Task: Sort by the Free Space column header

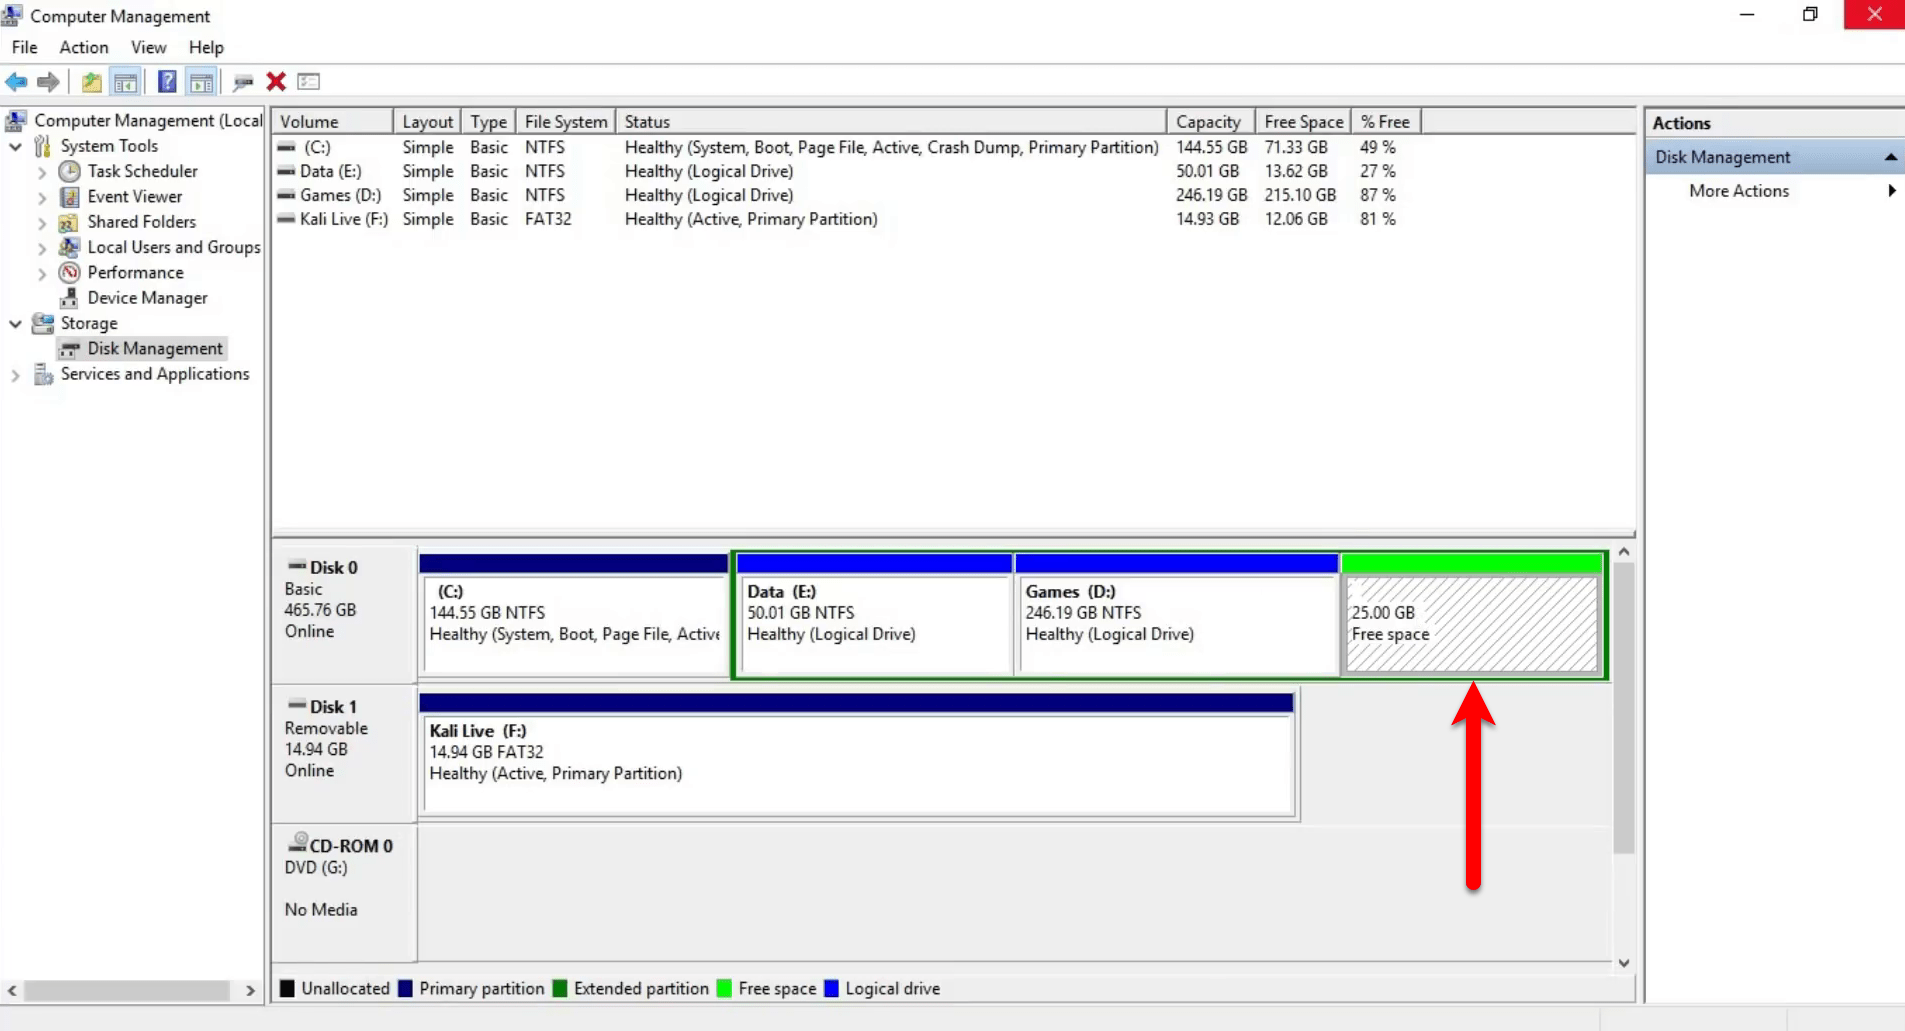Action: 1303,121
